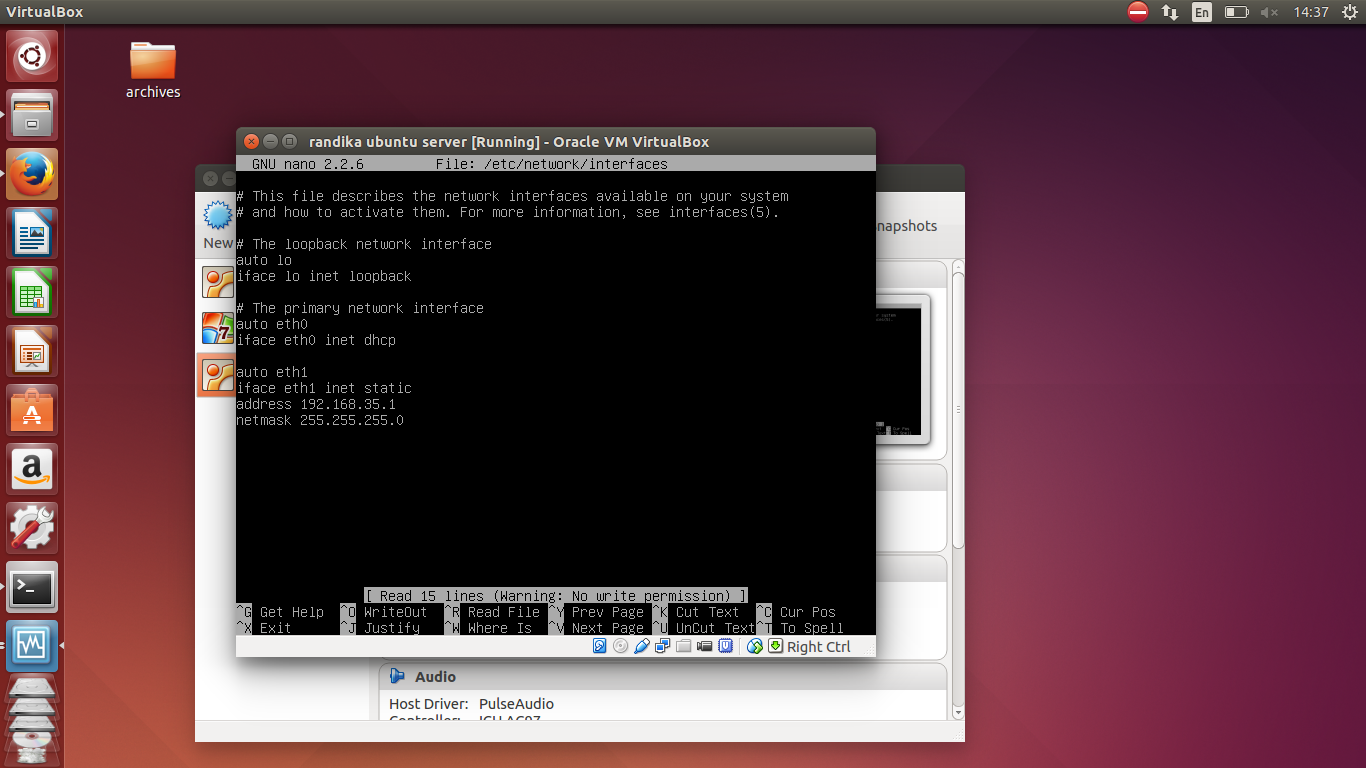Select the first VM in the Manager list
This screenshot has height=768, width=1366.
tap(217, 282)
